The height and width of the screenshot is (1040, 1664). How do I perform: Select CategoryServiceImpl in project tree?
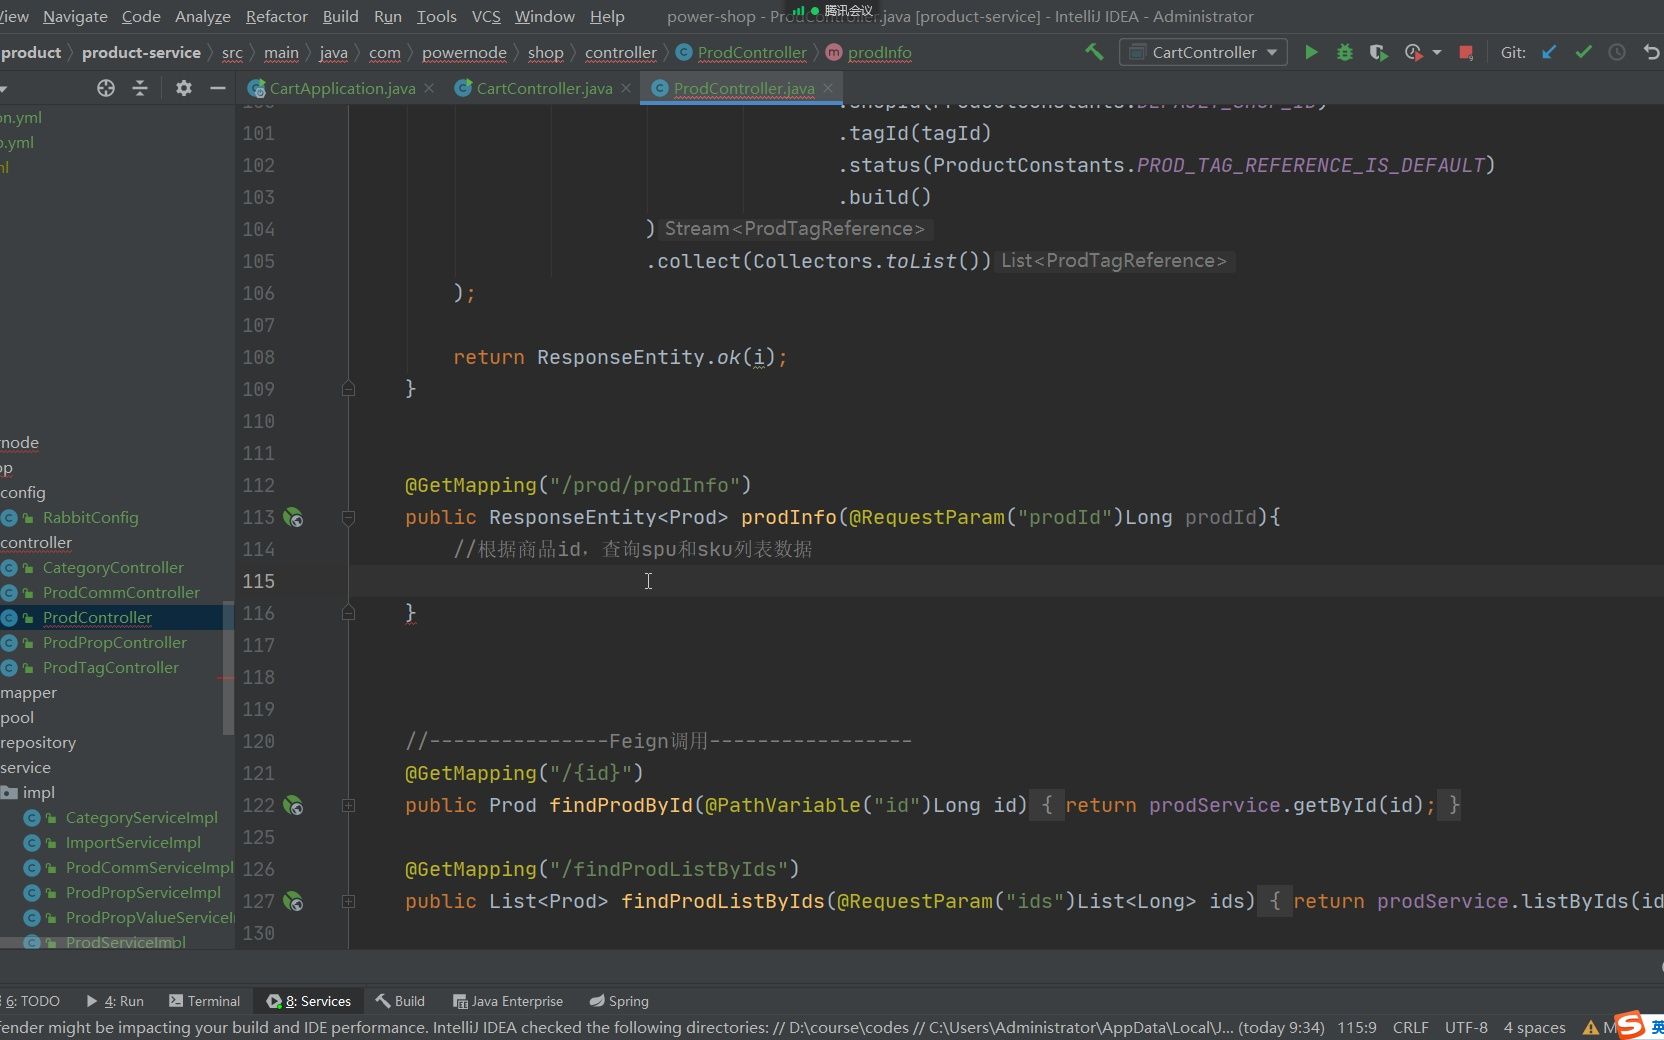(x=142, y=817)
